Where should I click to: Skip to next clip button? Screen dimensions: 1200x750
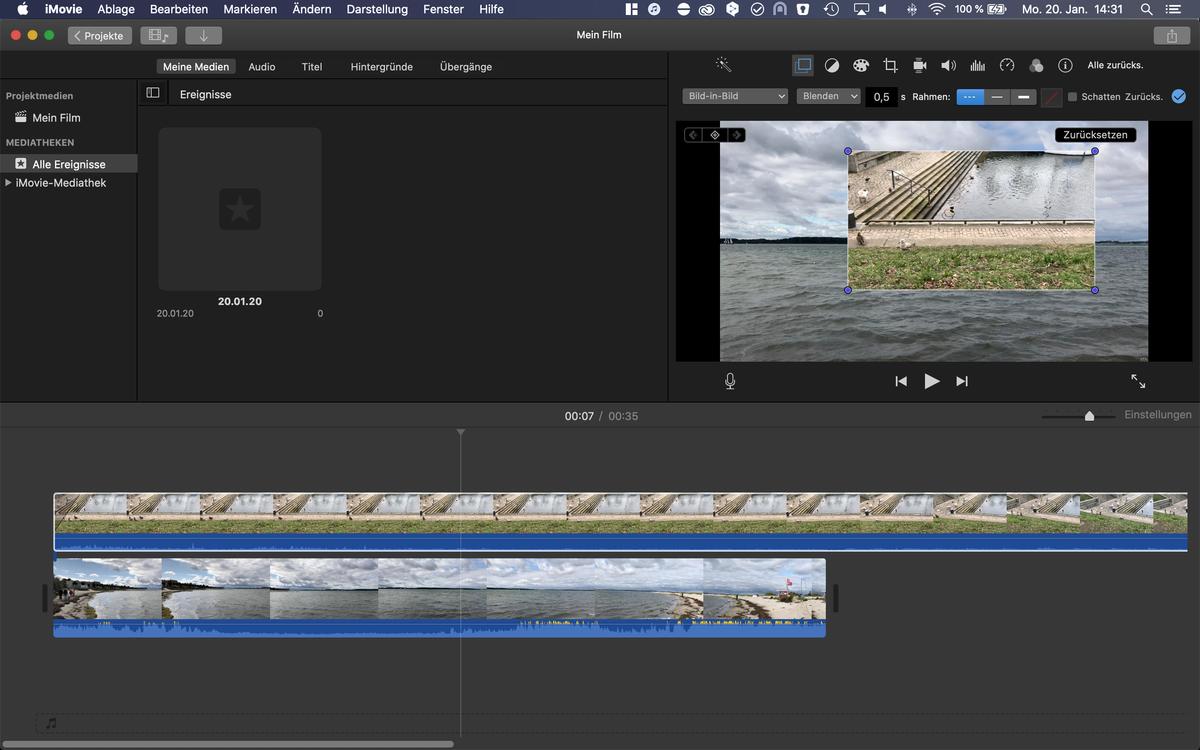[x=962, y=381]
